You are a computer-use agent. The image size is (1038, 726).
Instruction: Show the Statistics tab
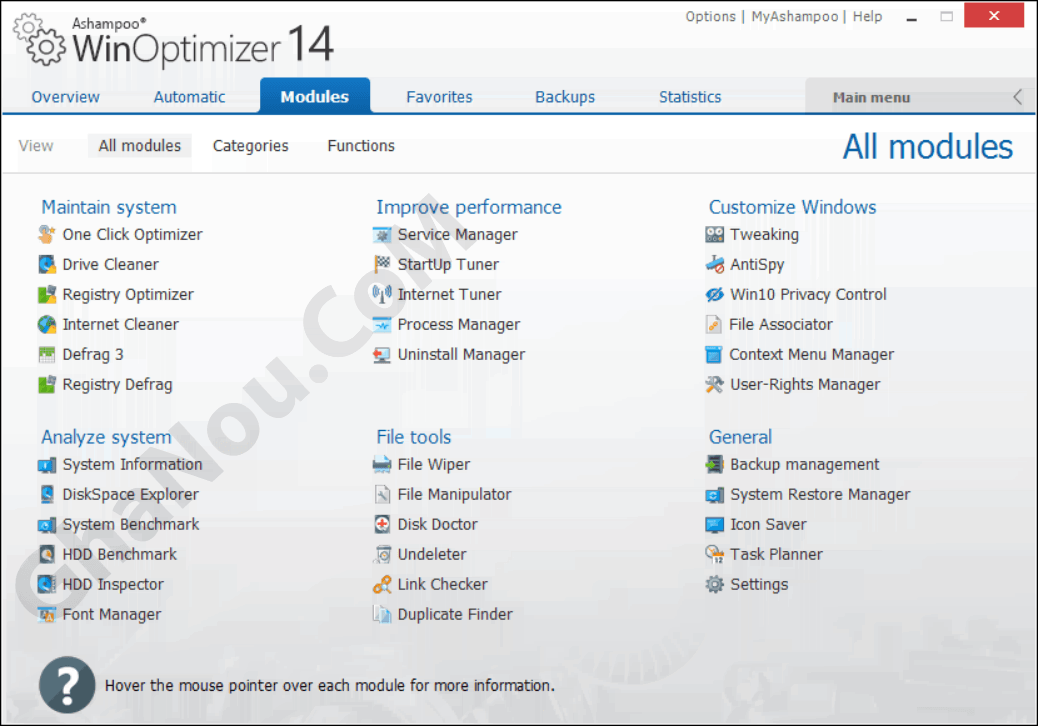690,97
